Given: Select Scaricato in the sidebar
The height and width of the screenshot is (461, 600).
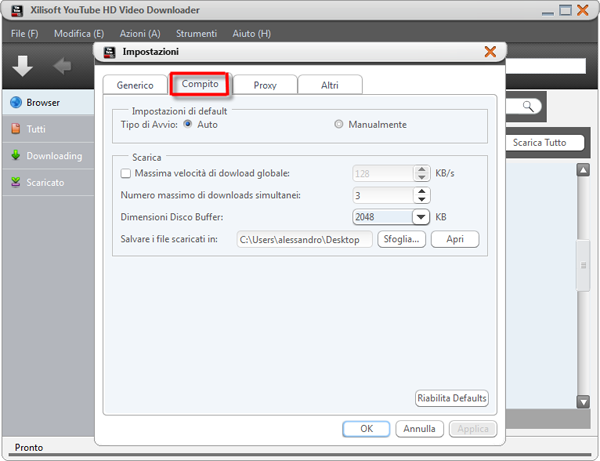Looking at the screenshot, I should [48, 182].
